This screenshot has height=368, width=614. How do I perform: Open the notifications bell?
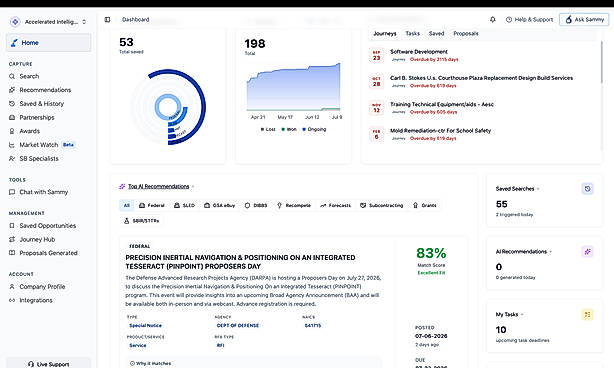(x=493, y=20)
